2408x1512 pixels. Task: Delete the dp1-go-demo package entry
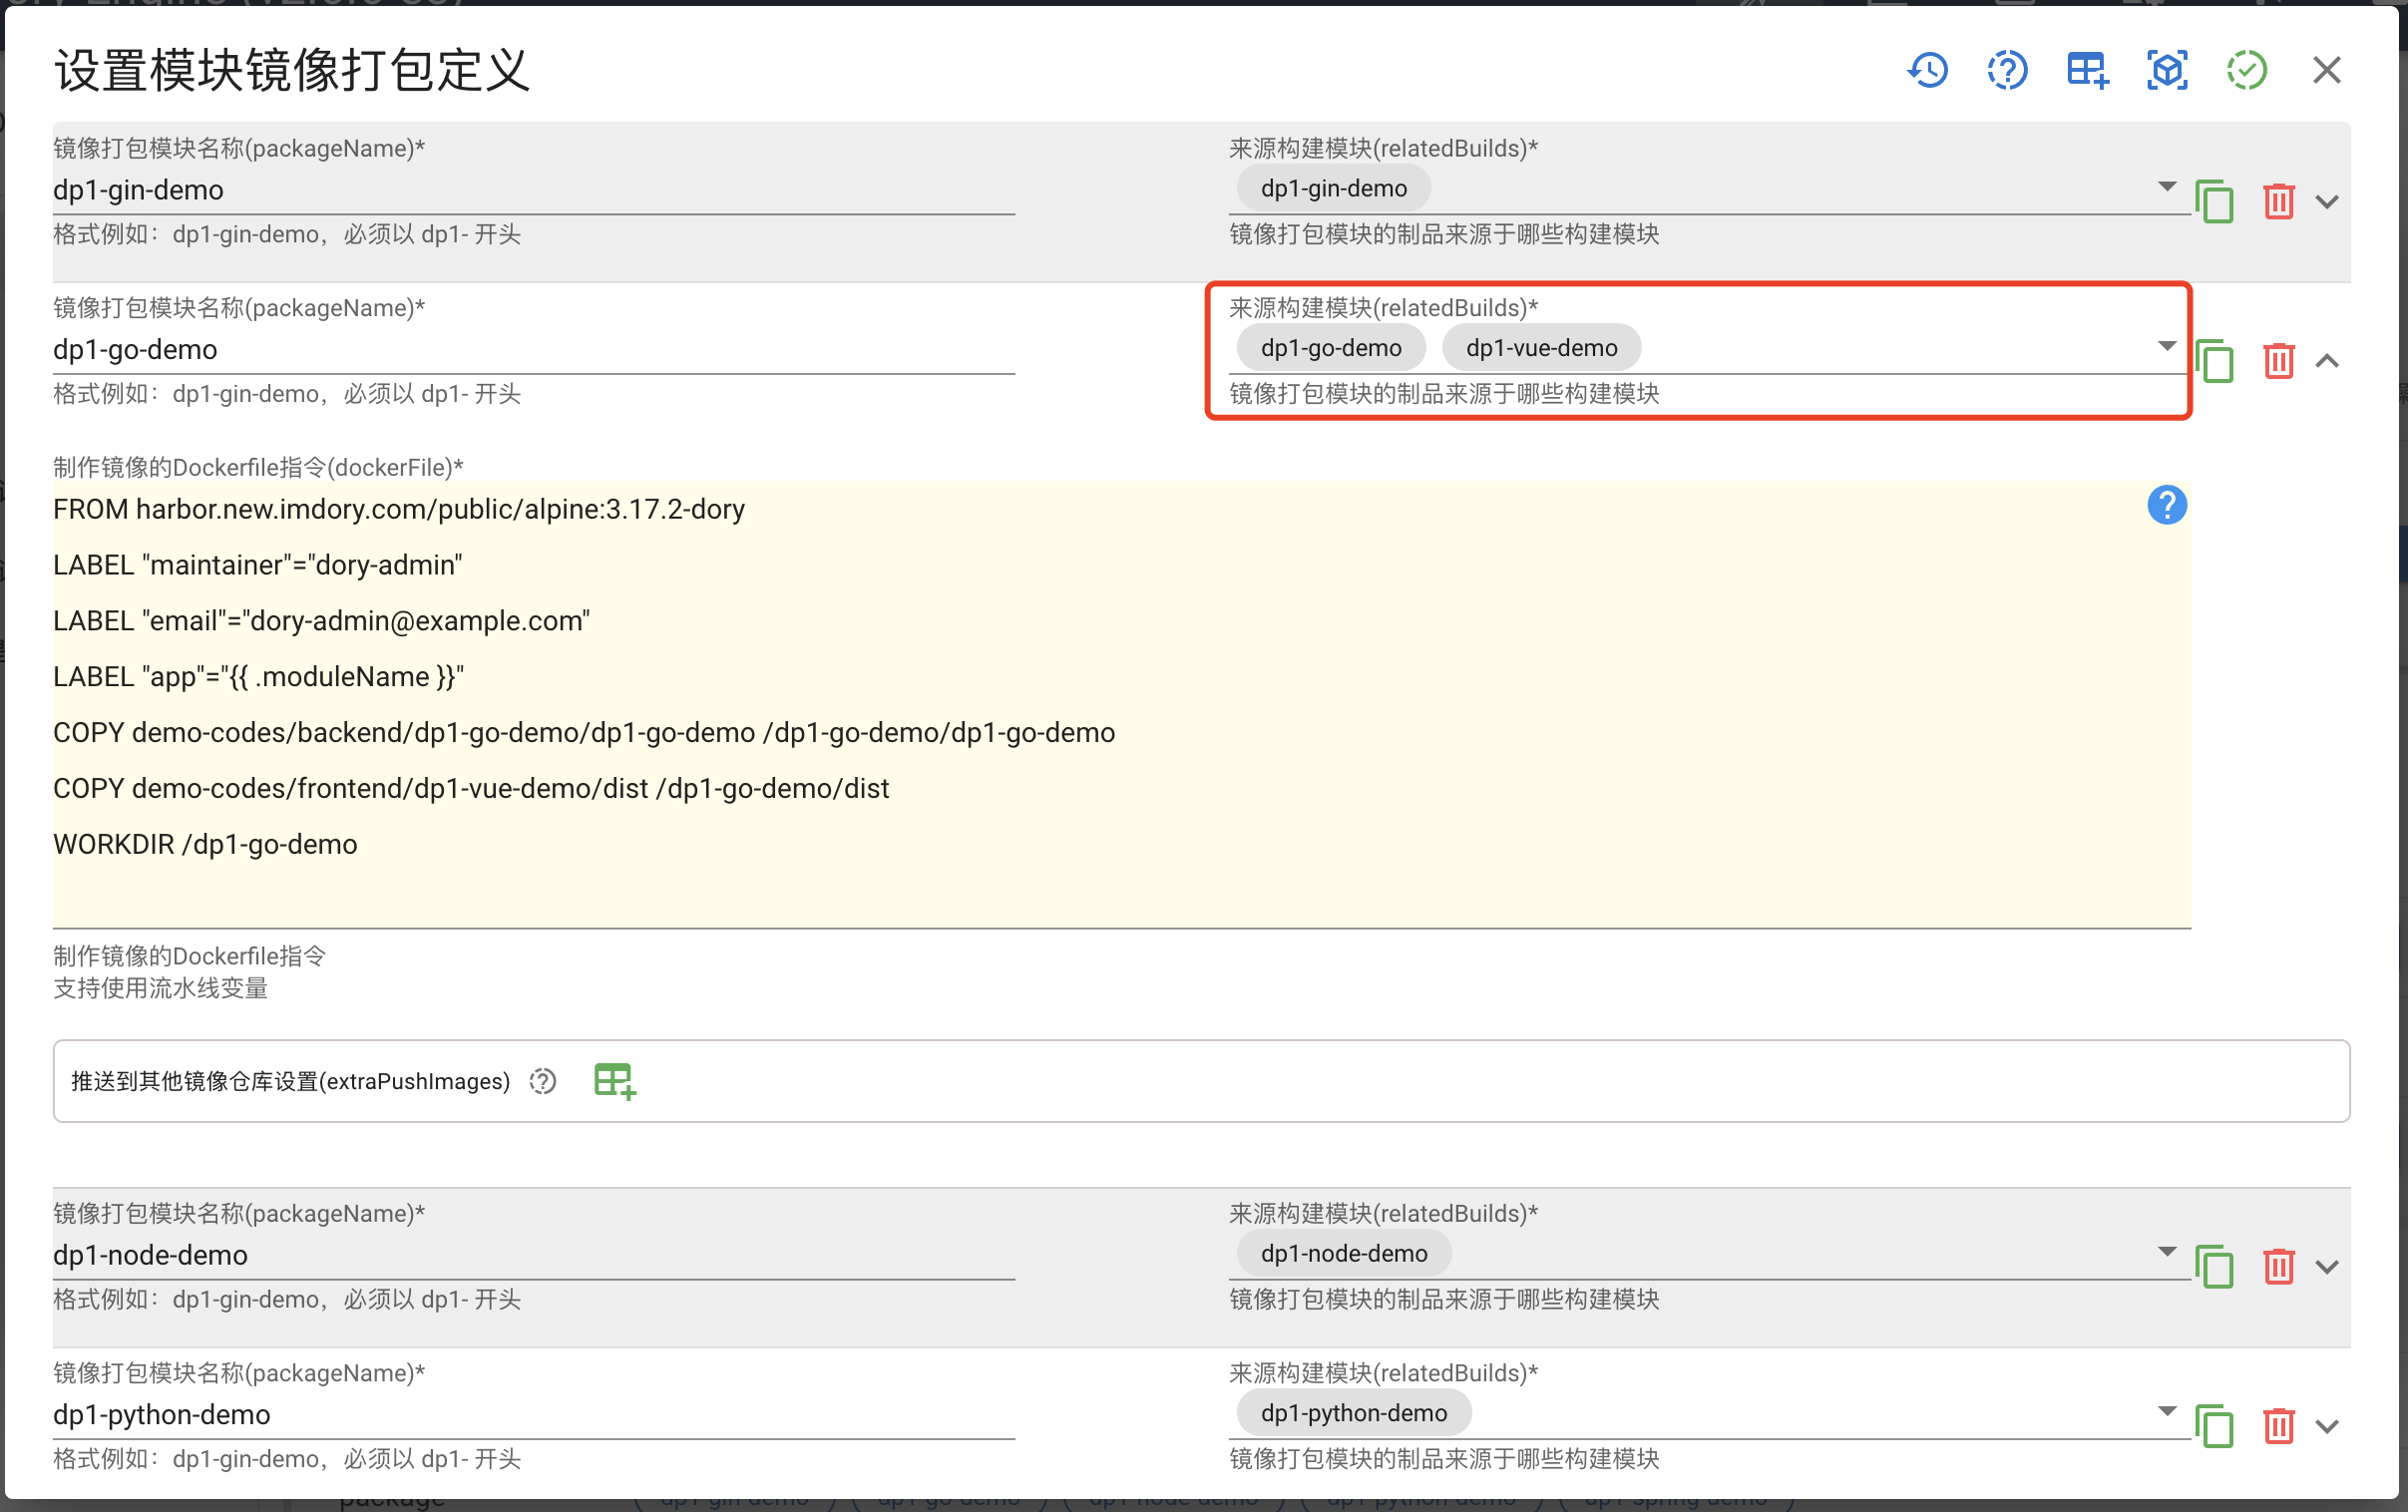point(2278,361)
